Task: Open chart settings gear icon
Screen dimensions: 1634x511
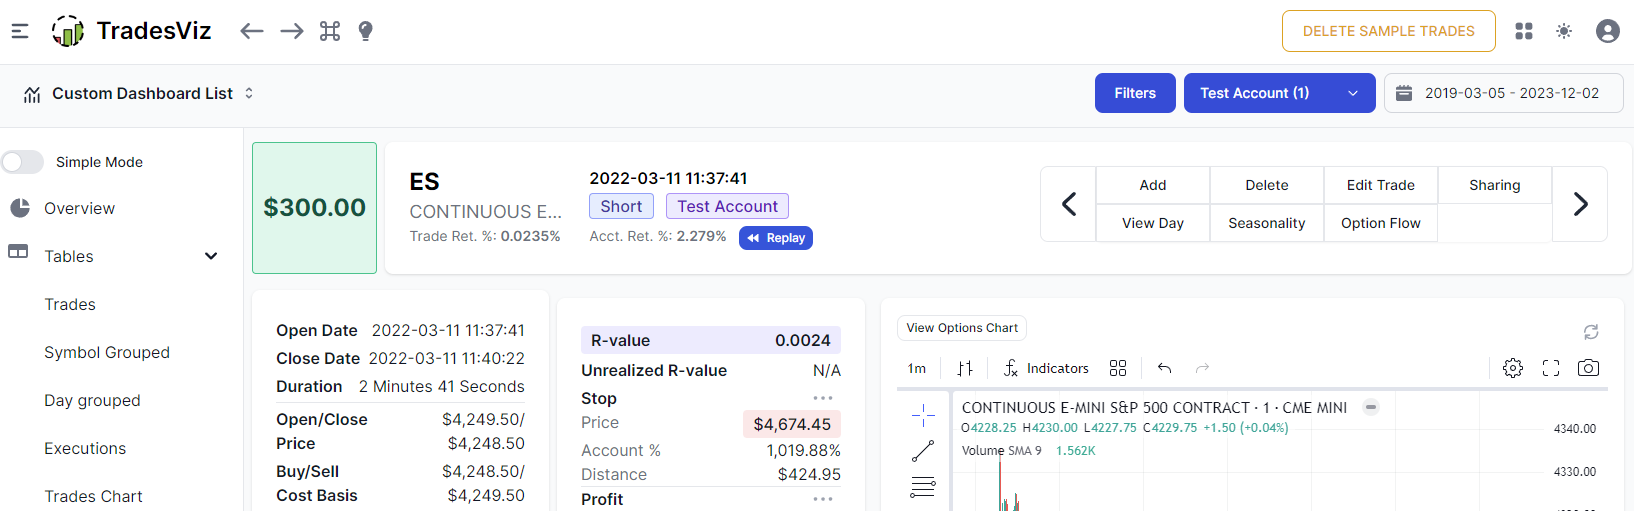Action: pos(1513,368)
